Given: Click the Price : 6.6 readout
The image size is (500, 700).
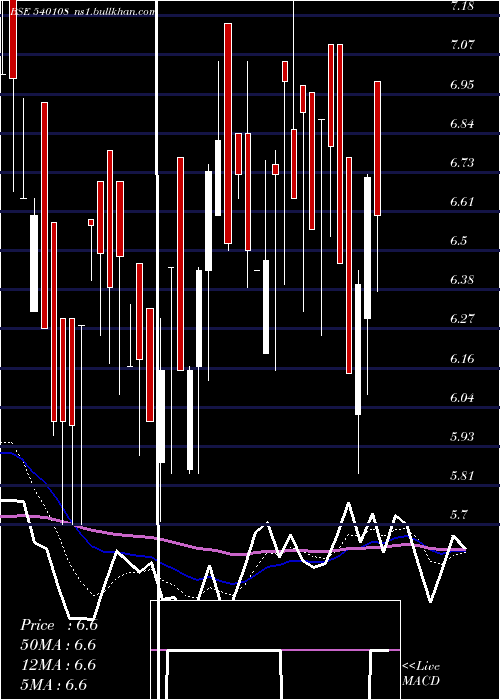Looking at the screenshot, I should (59, 625).
